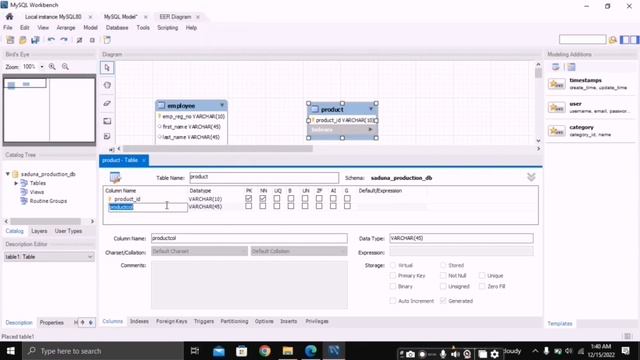Image resolution: width=640 pixels, height=360 pixels.
Task: Switch to the Layers tab
Action: pyautogui.click(x=39, y=231)
